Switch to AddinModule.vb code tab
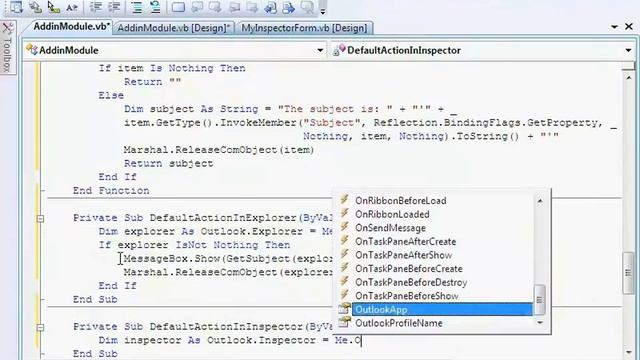 point(71,27)
